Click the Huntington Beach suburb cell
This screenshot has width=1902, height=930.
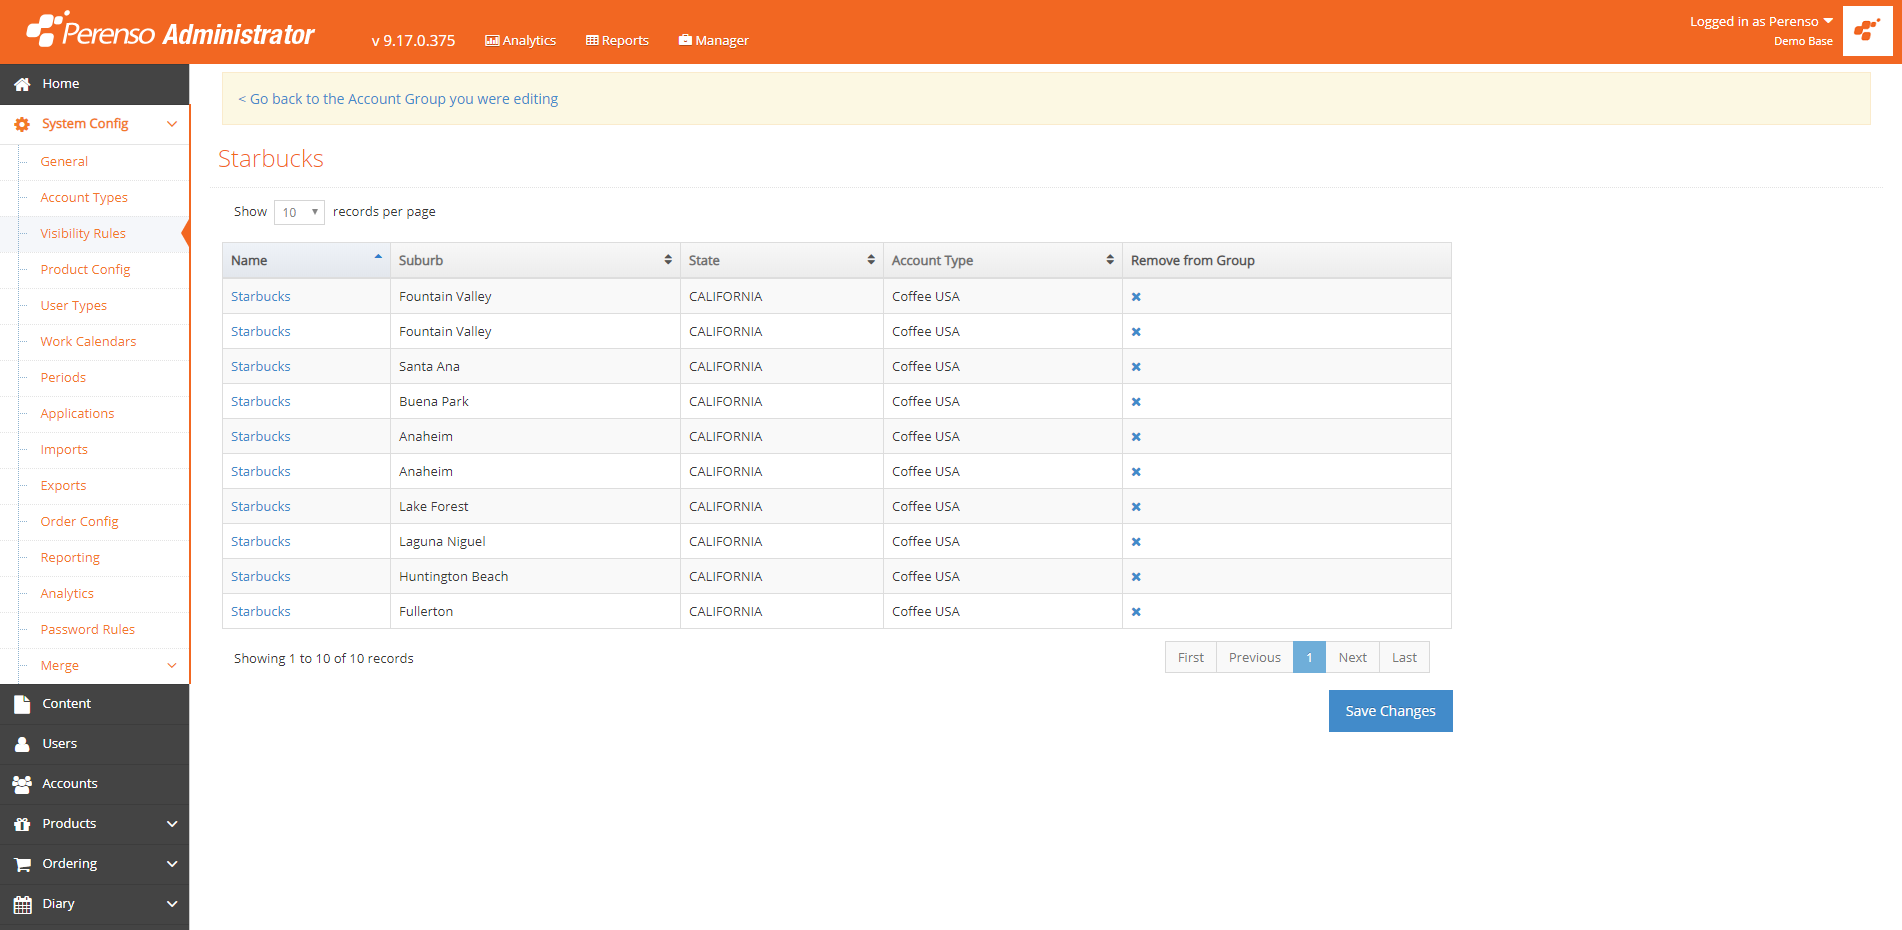pos(535,577)
